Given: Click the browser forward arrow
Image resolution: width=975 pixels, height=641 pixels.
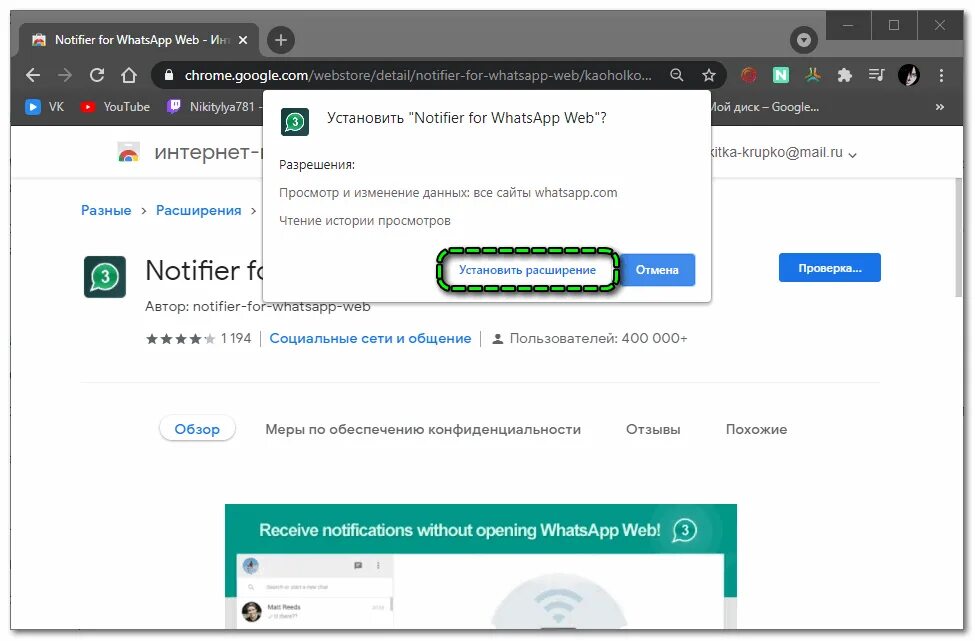Looking at the screenshot, I should pos(65,75).
